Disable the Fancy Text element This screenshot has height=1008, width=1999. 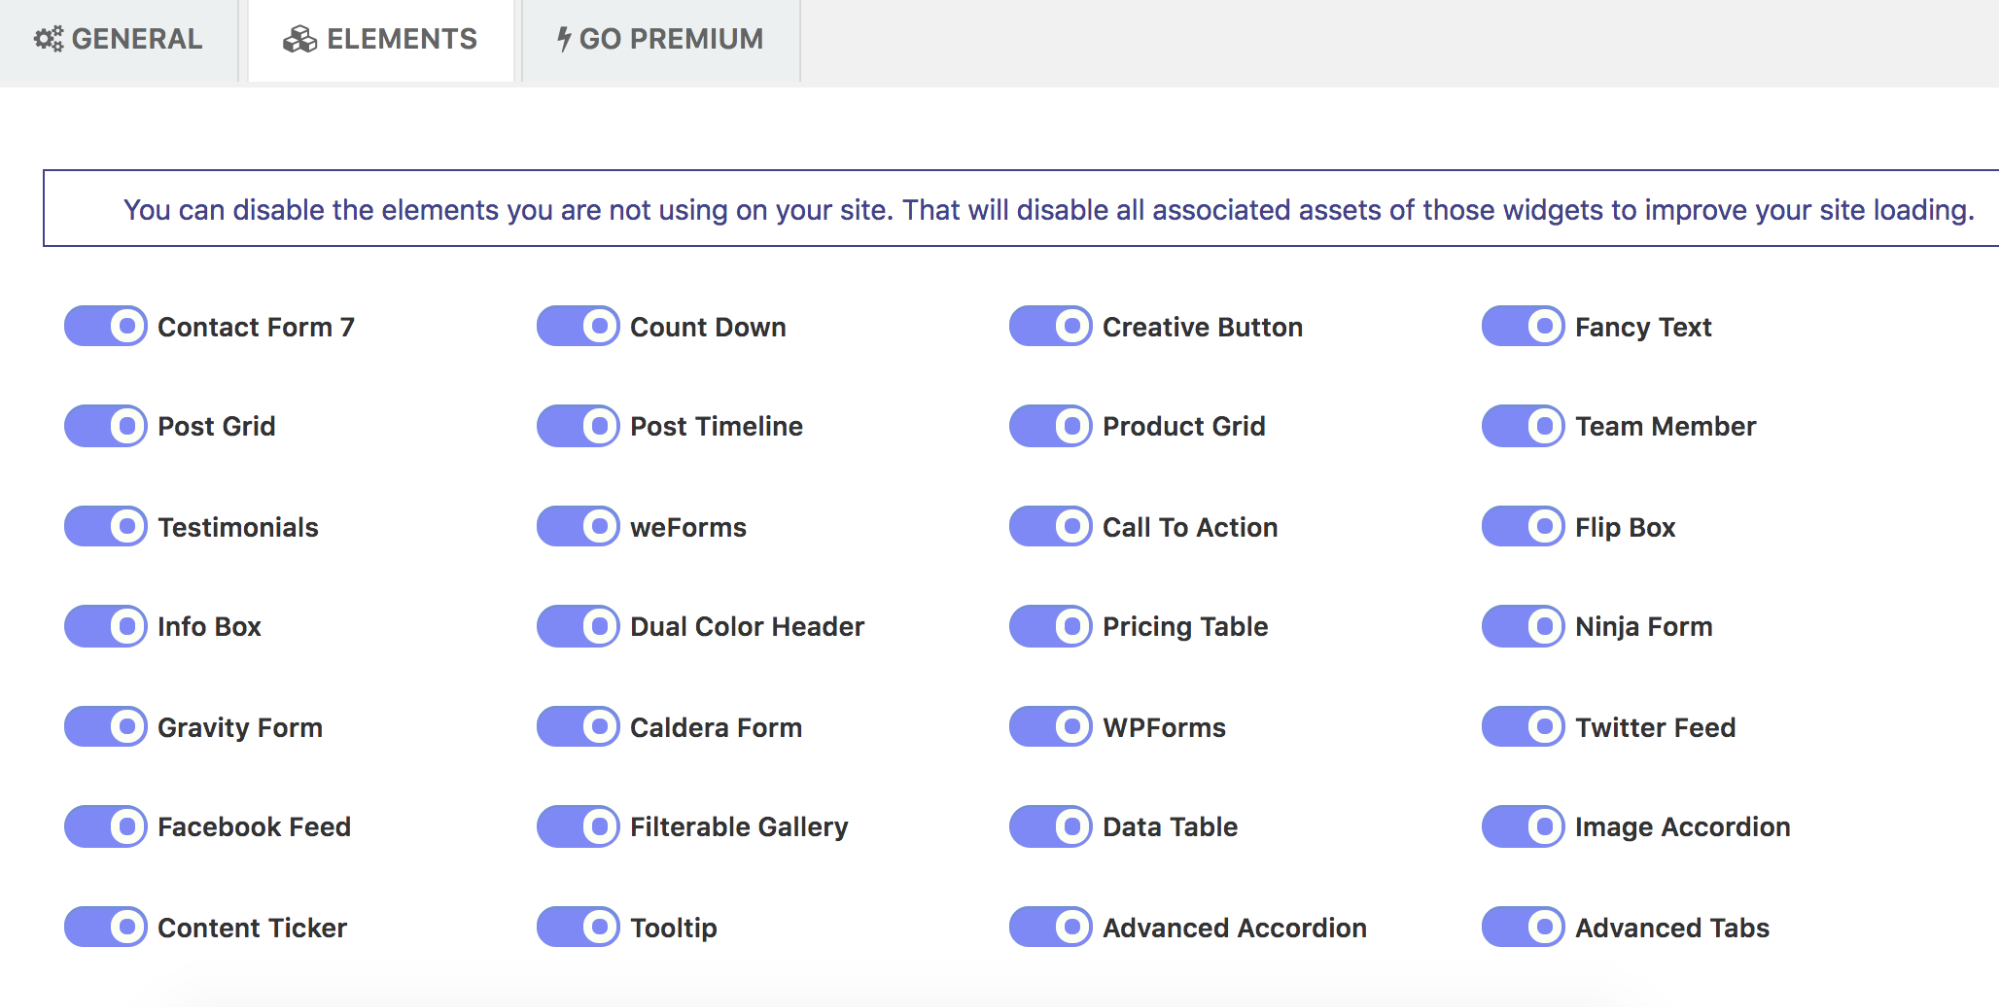tap(1523, 326)
